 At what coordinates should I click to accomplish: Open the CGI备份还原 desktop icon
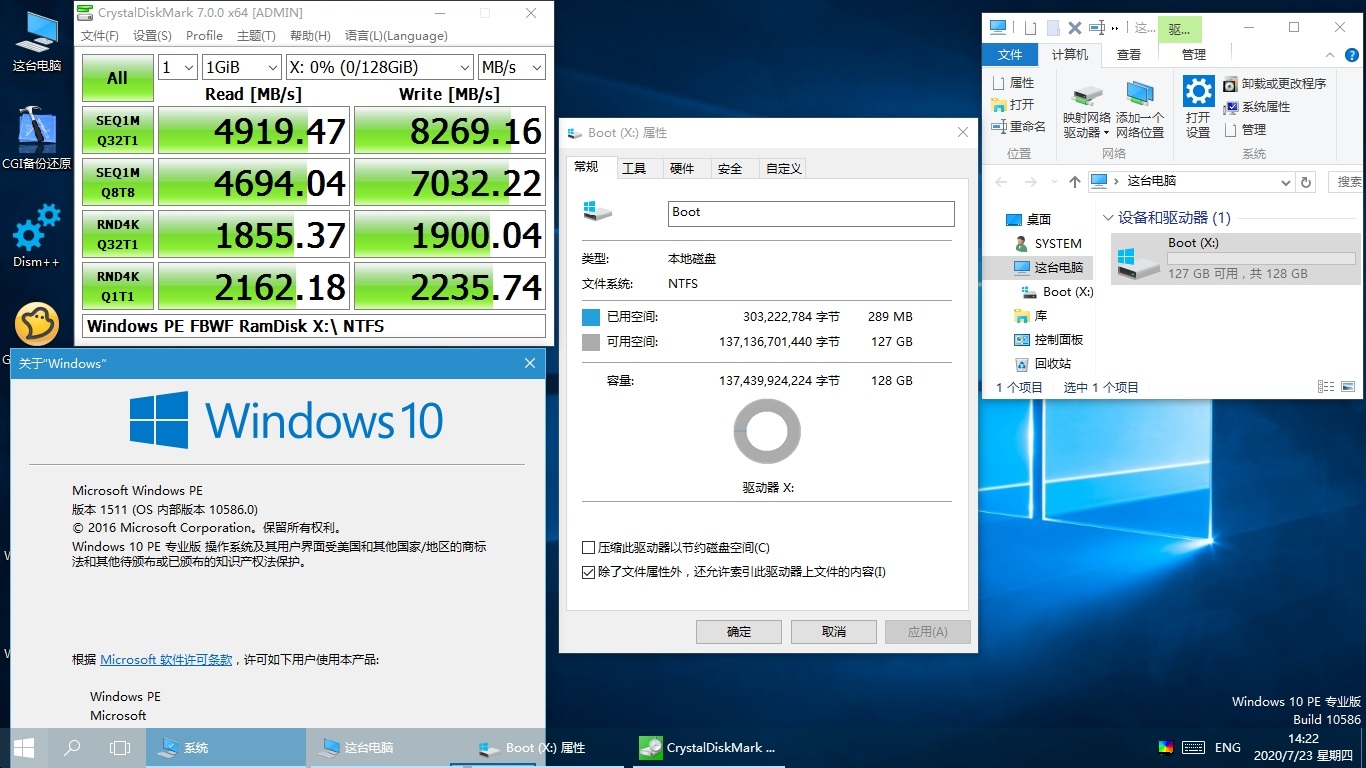click(x=36, y=138)
